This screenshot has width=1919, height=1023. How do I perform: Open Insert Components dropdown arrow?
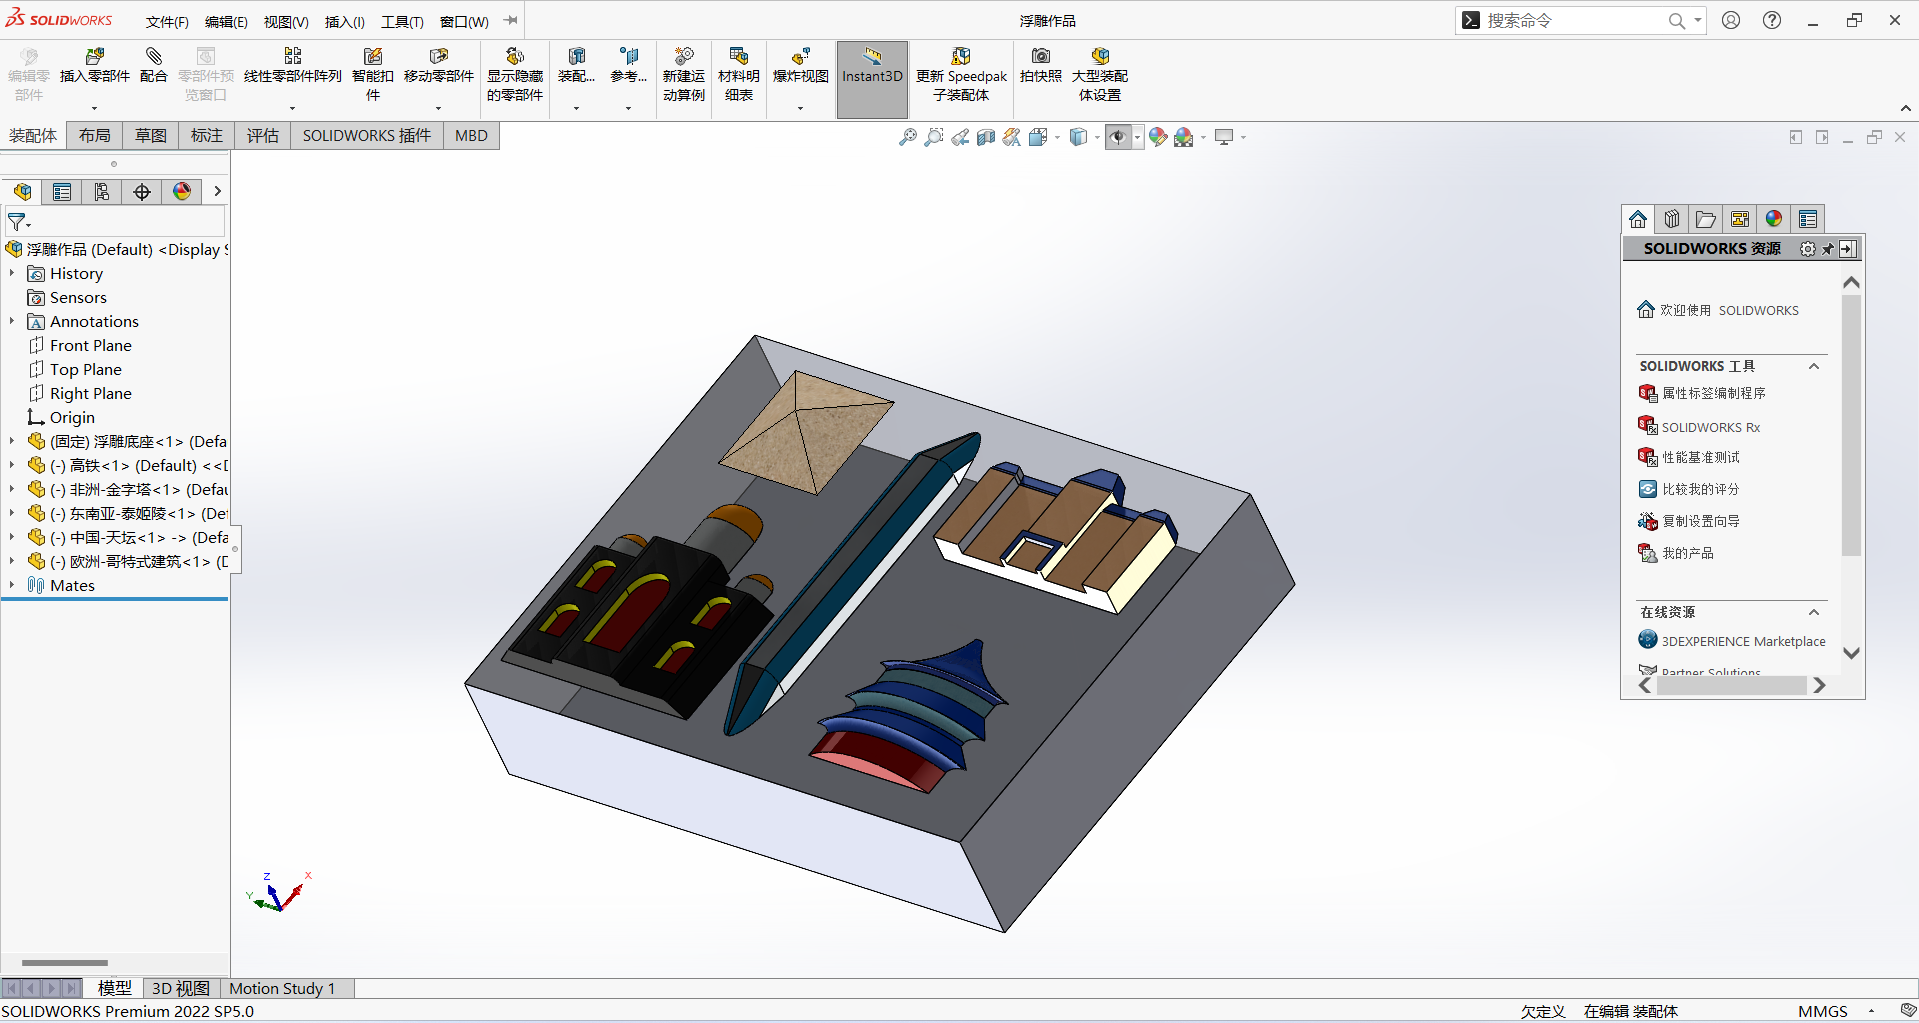(94, 108)
